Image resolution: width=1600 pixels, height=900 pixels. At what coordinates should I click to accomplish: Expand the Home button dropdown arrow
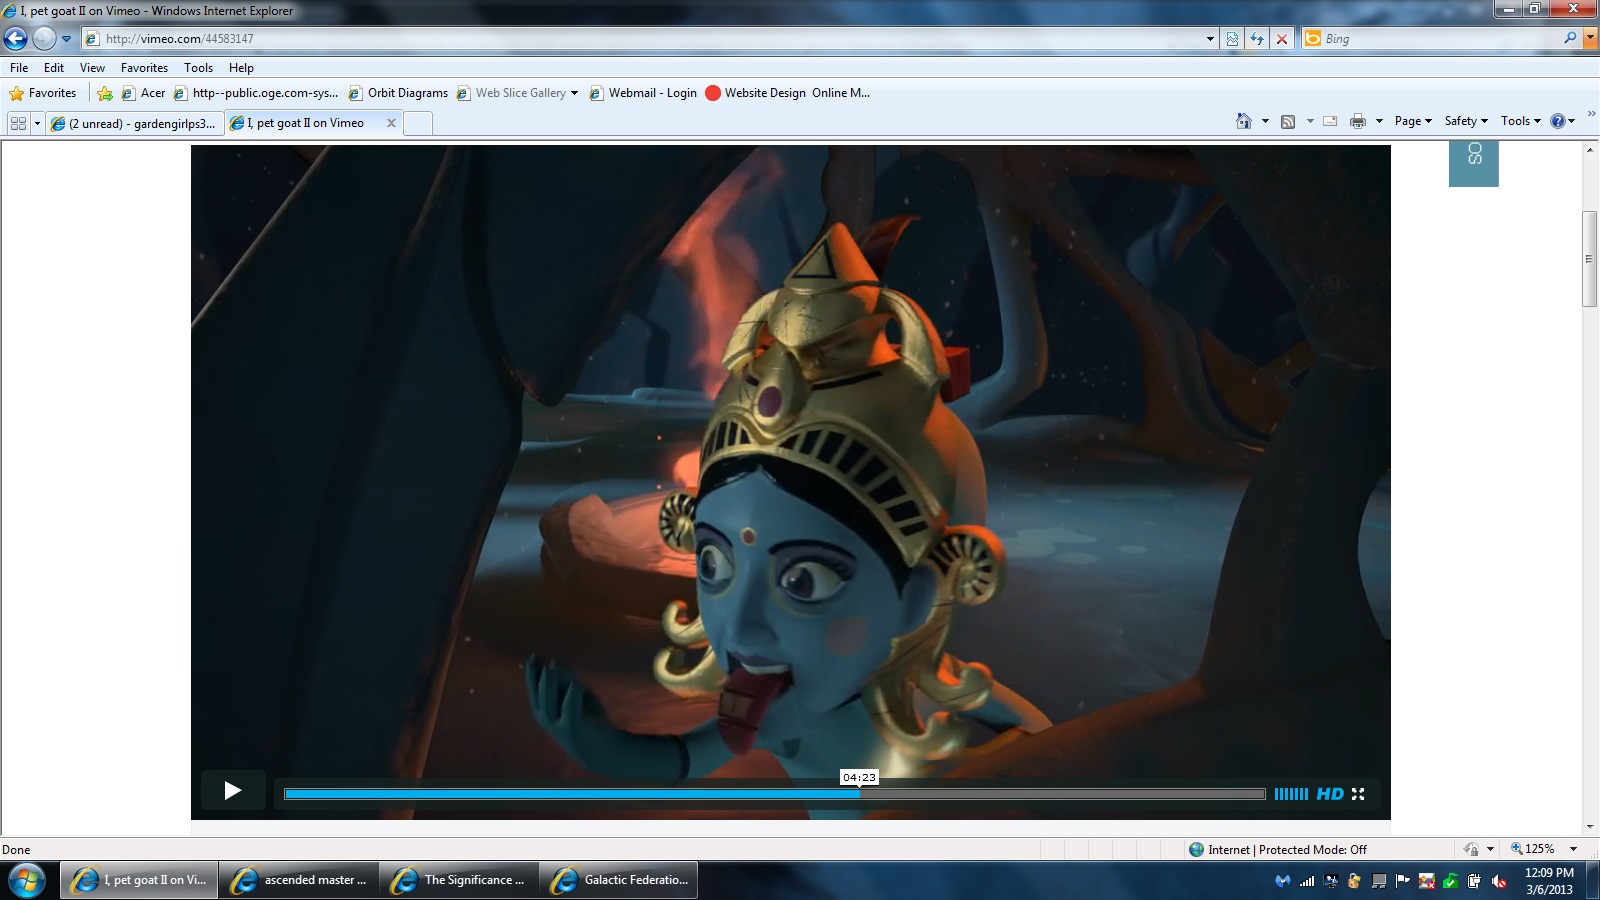click(x=1265, y=121)
